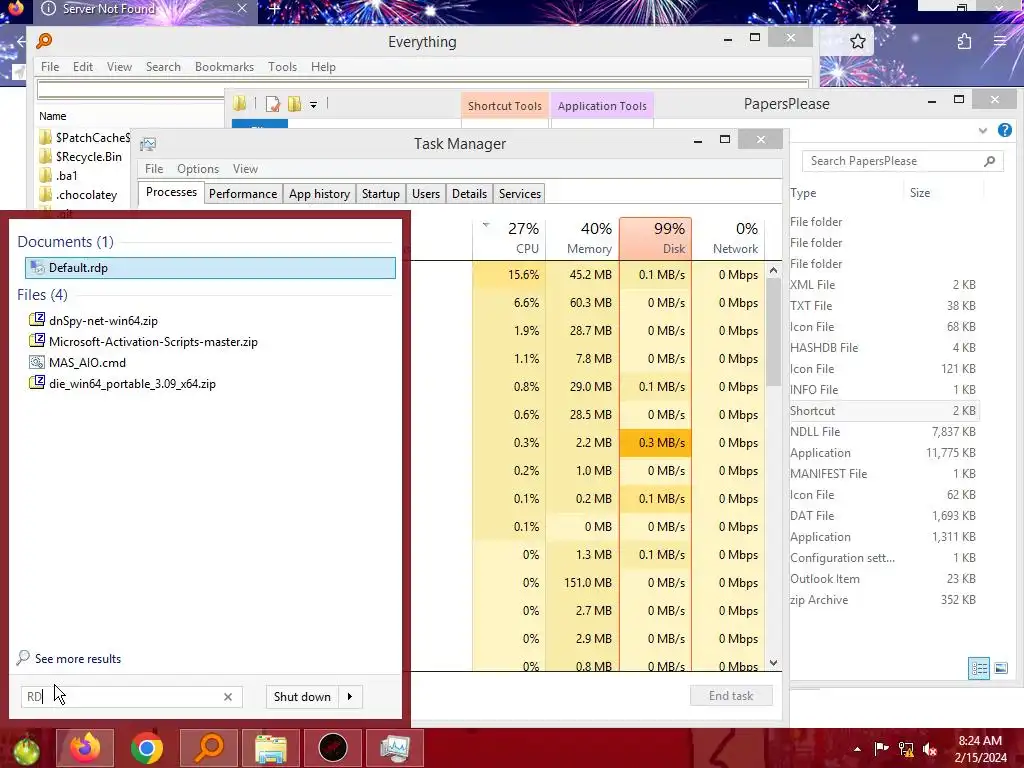
Task: Open Task Manager File menu
Action: (x=154, y=168)
